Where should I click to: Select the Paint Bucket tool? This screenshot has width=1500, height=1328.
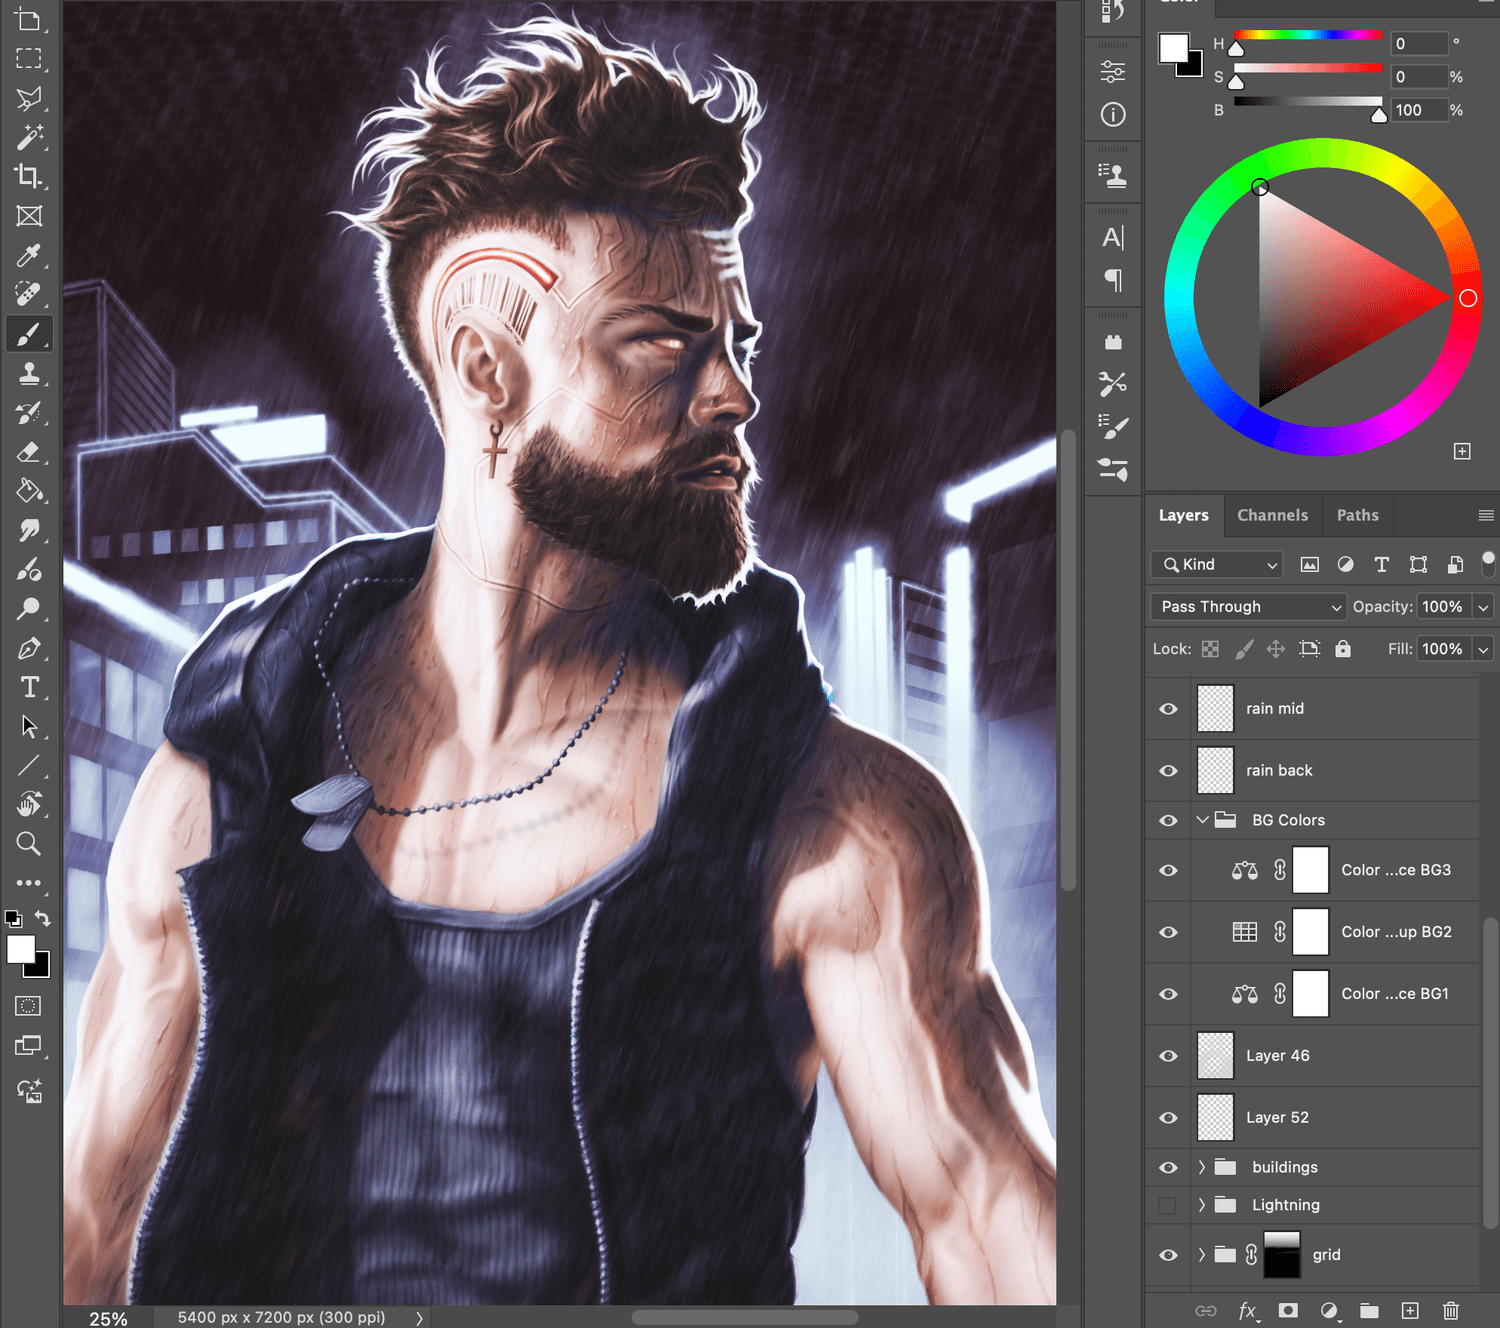click(29, 491)
